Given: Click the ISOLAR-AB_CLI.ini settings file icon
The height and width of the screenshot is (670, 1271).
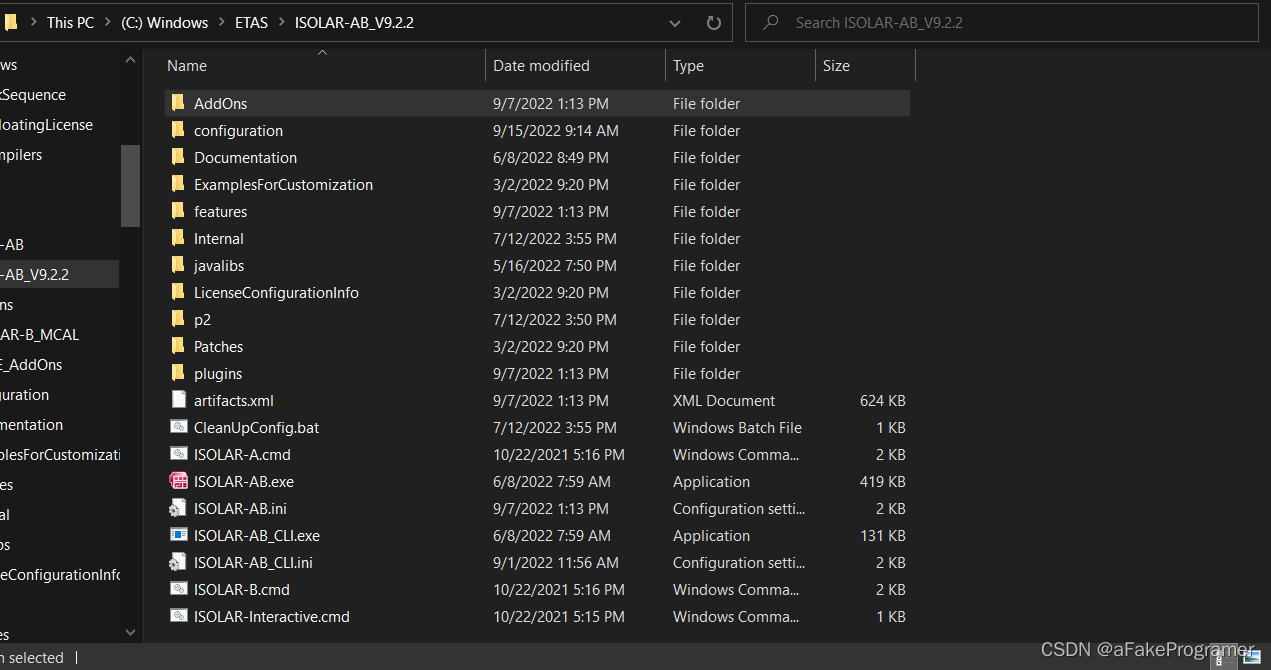Looking at the screenshot, I should click(x=179, y=562).
